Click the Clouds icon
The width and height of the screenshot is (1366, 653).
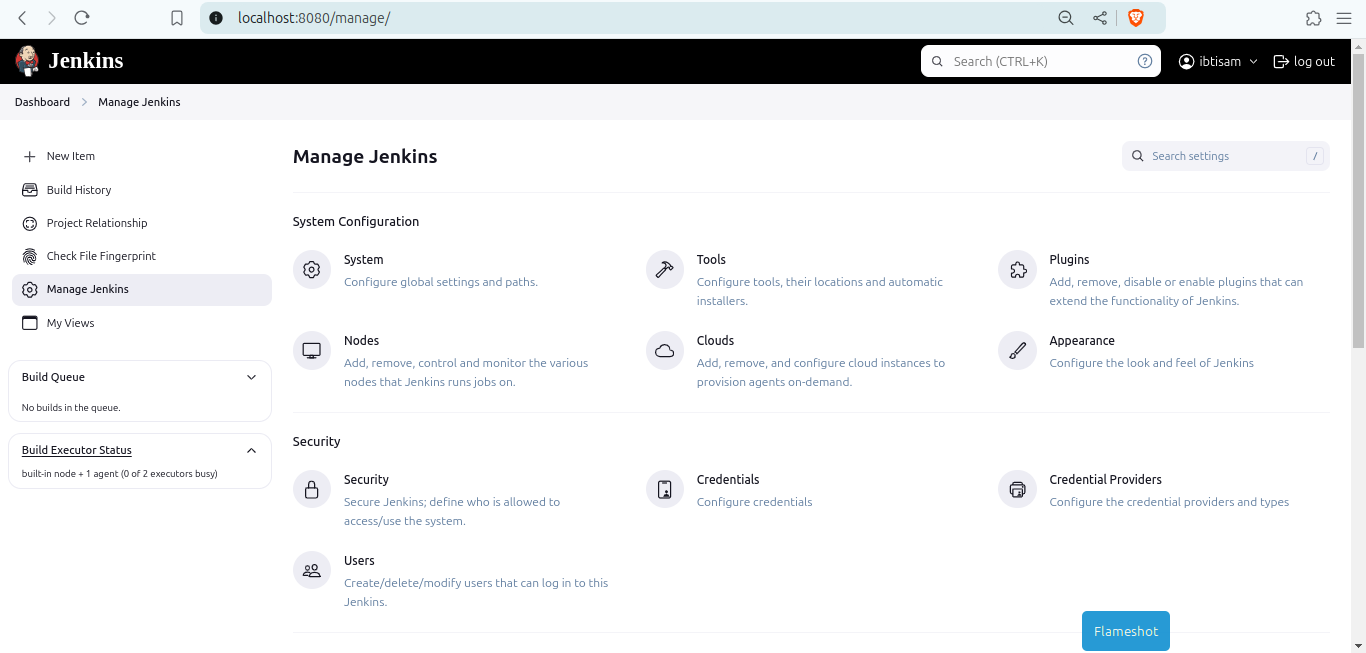(x=664, y=351)
